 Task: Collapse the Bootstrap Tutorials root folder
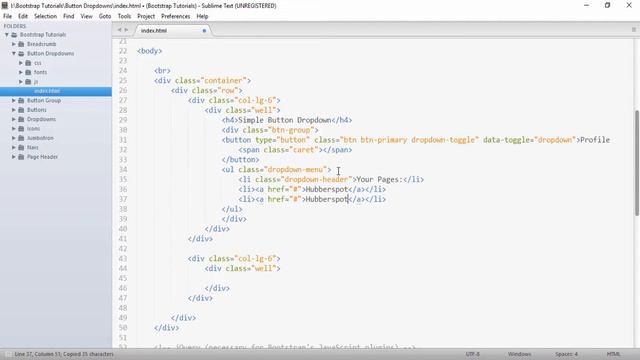7,35
